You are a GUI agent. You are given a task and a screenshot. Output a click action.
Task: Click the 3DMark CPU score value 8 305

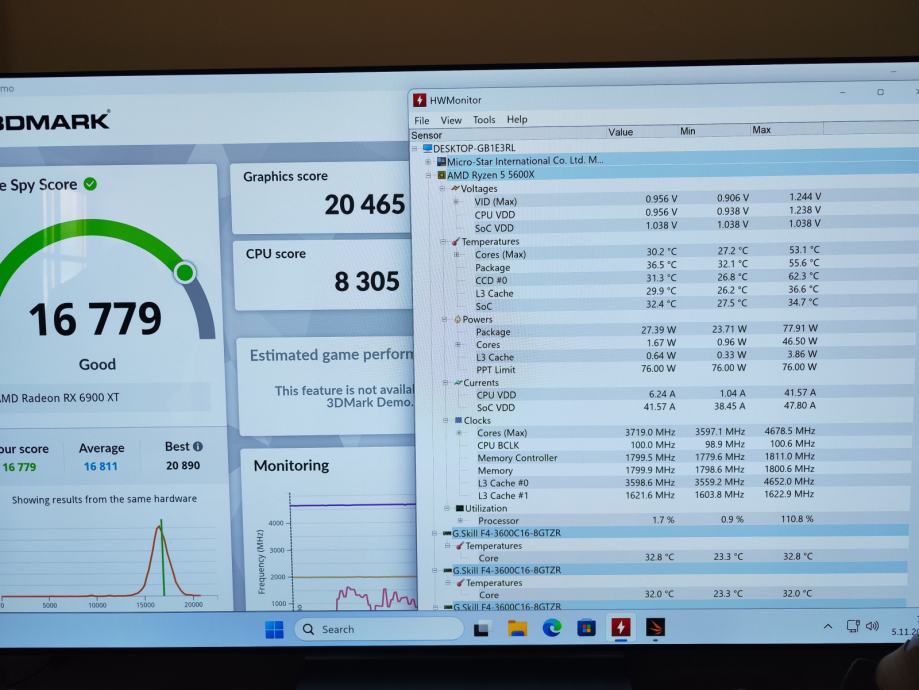tap(367, 282)
